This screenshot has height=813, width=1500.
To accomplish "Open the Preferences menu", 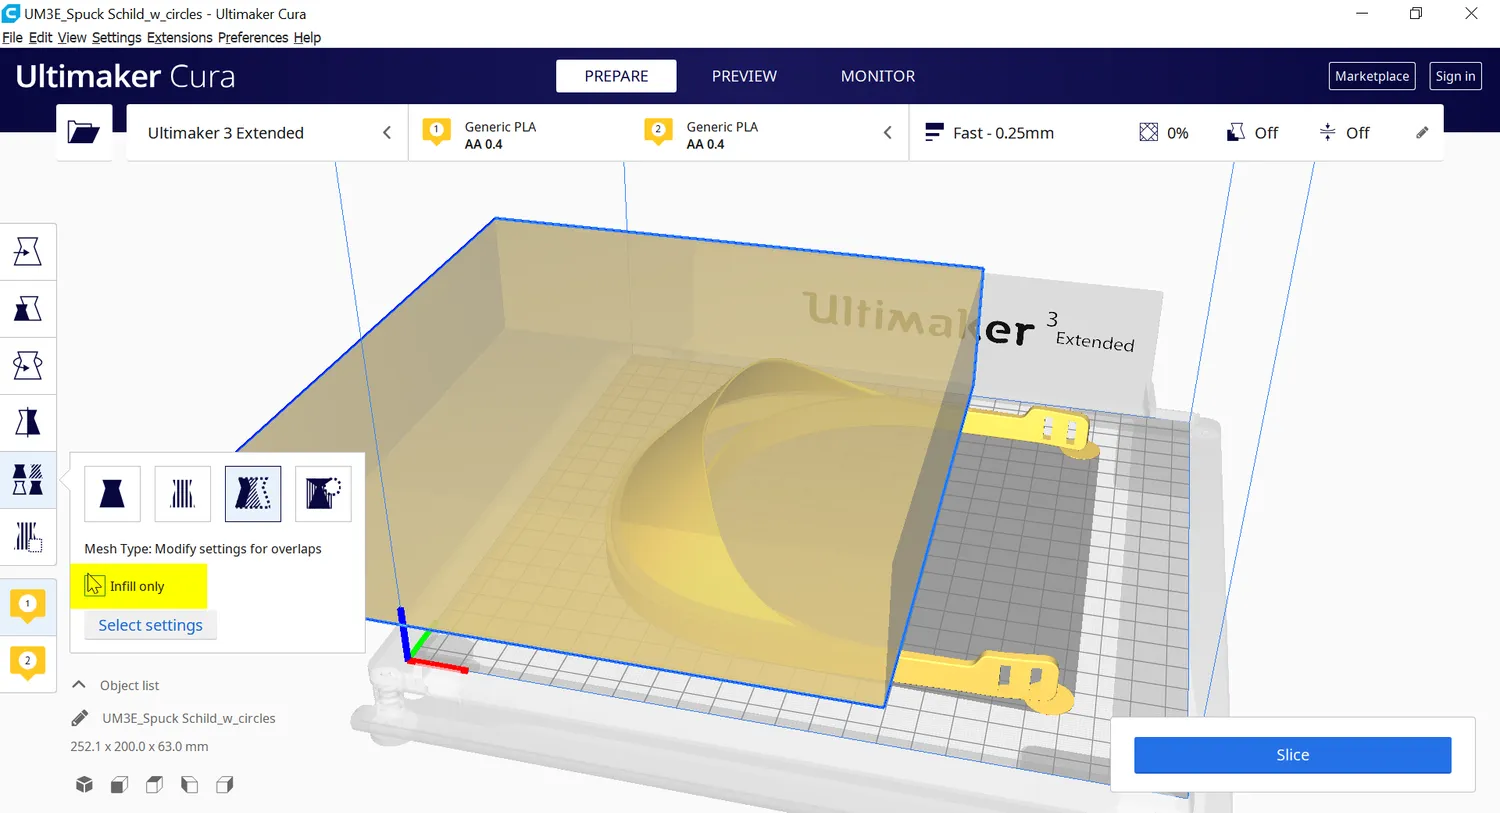I will 253,37.
